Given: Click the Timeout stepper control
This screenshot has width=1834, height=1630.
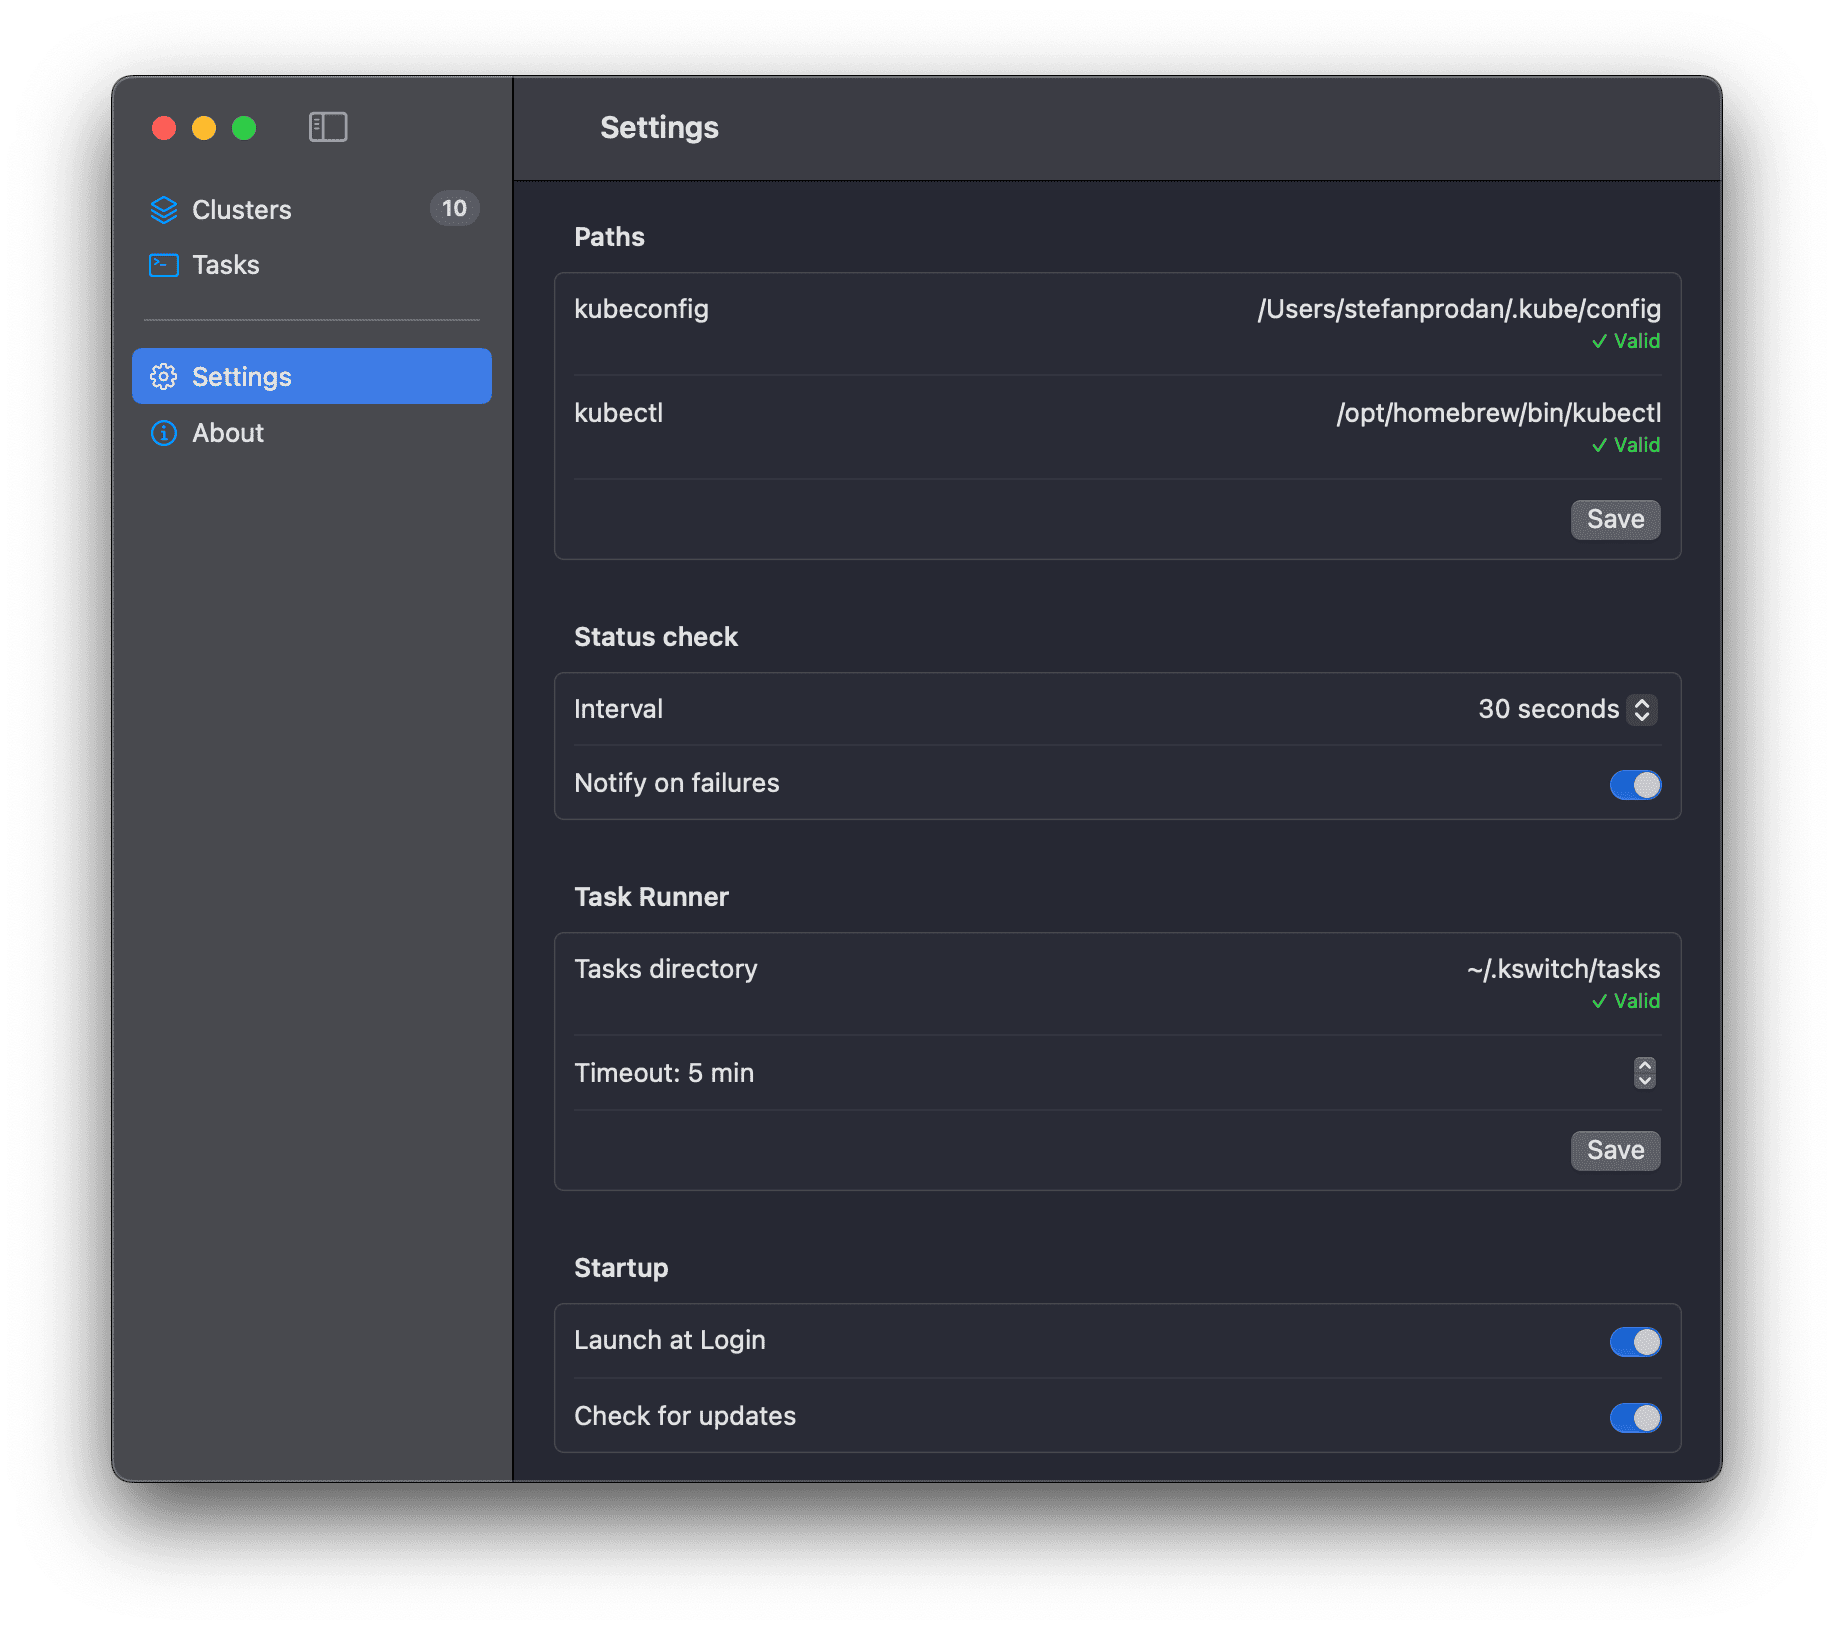Looking at the screenshot, I should point(1643,1073).
